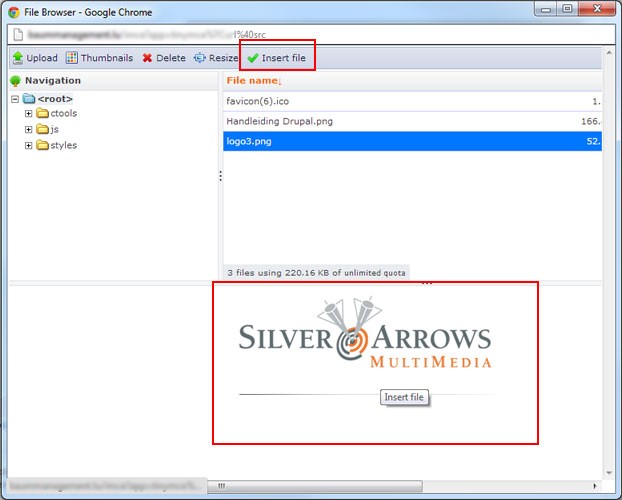Viewport: 622px width, 500px height.
Task: Close the File Browser window
Action: (597, 9)
